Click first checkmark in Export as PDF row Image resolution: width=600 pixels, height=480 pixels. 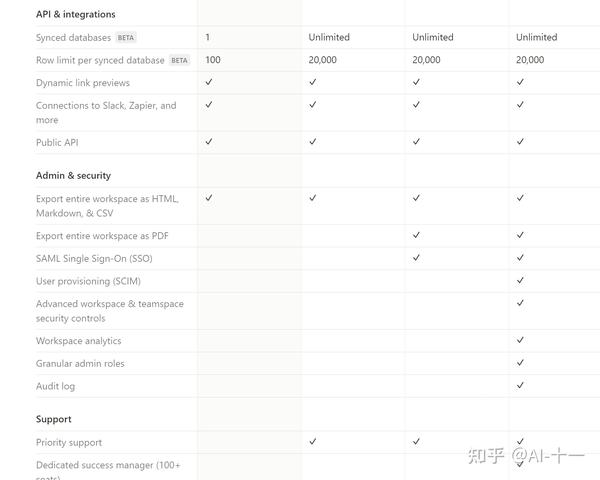coord(416,235)
